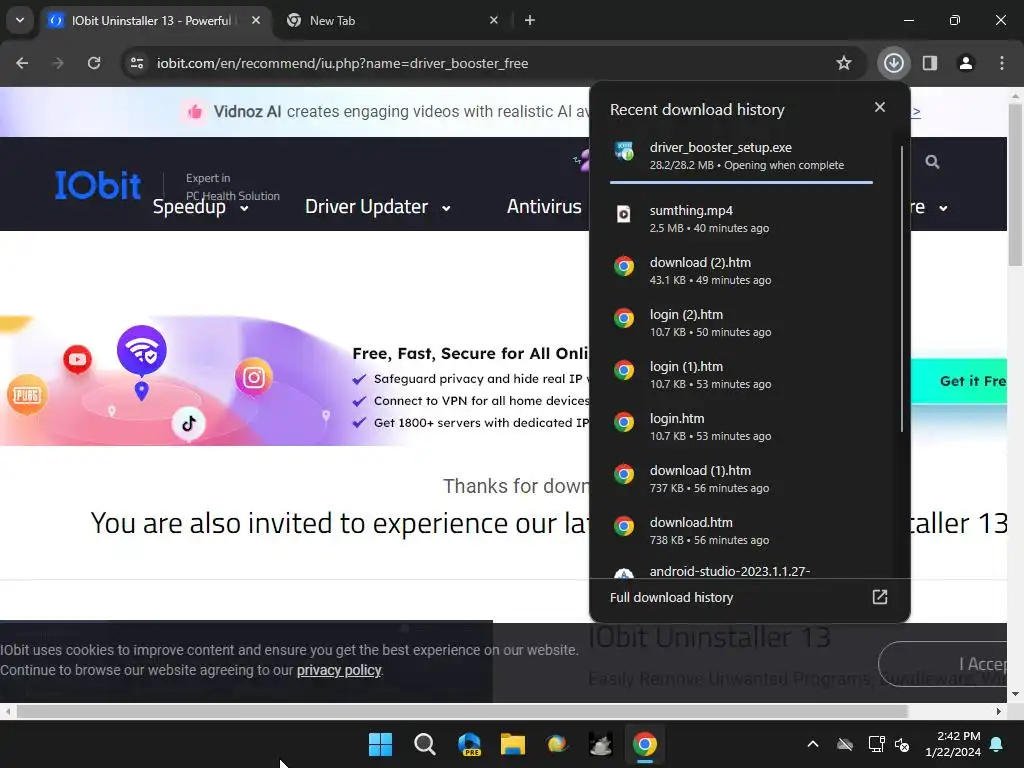Open the taskbar clock showing 2:42 PM
1024x768 pixels.
pos(953,744)
